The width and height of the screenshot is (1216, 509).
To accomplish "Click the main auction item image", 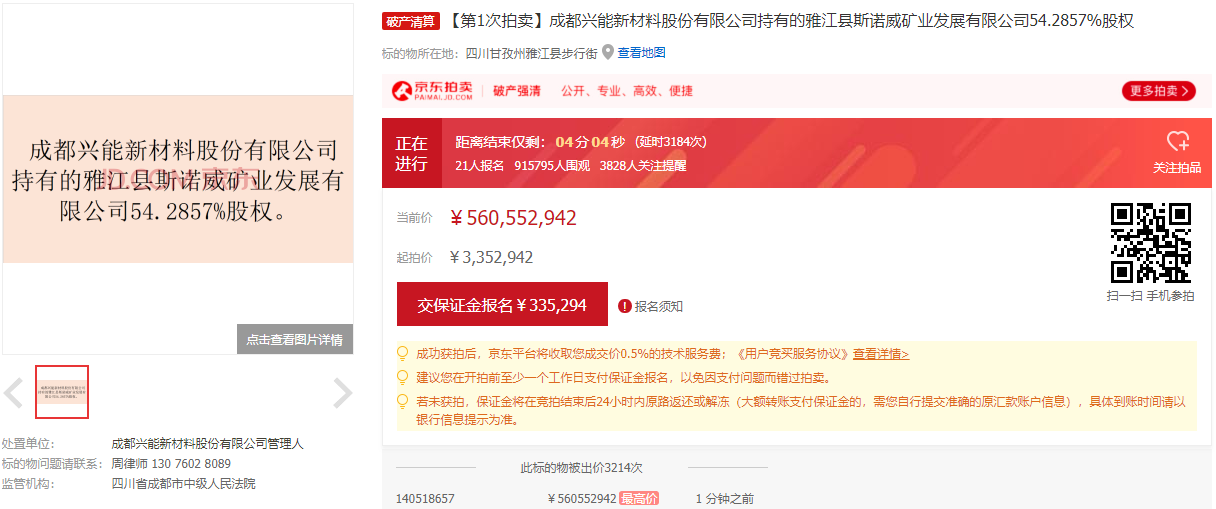I will point(178,180).
